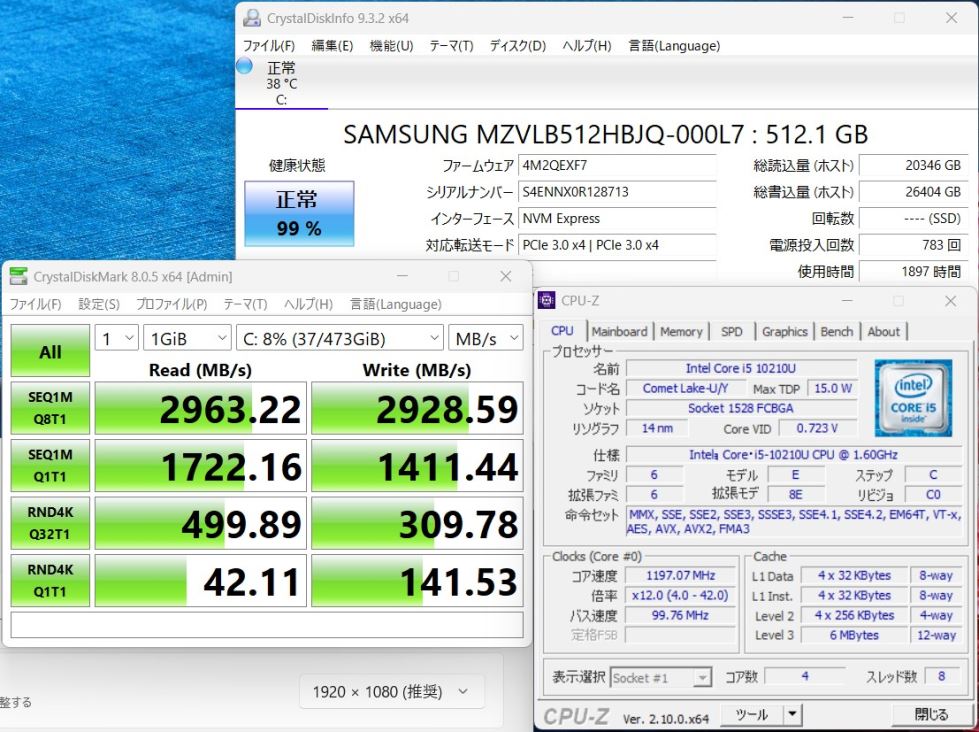Viewport: 979px width, 732px height.
Task: Open 言語(Language) menu in CrystalDiskMark
Action: coord(395,304)
